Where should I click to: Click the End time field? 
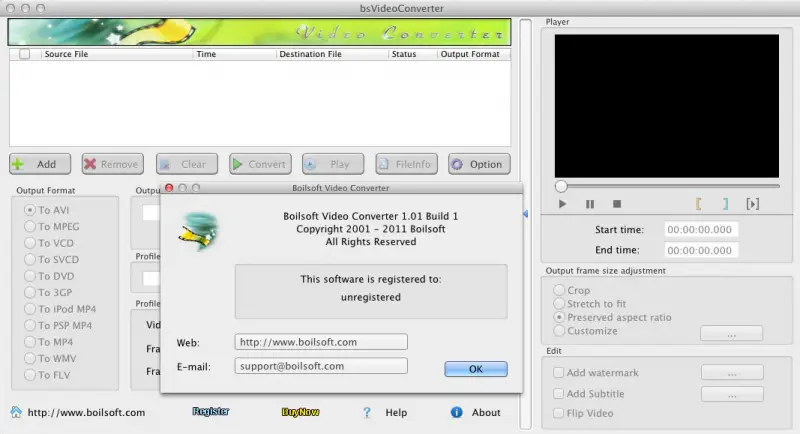701,250
